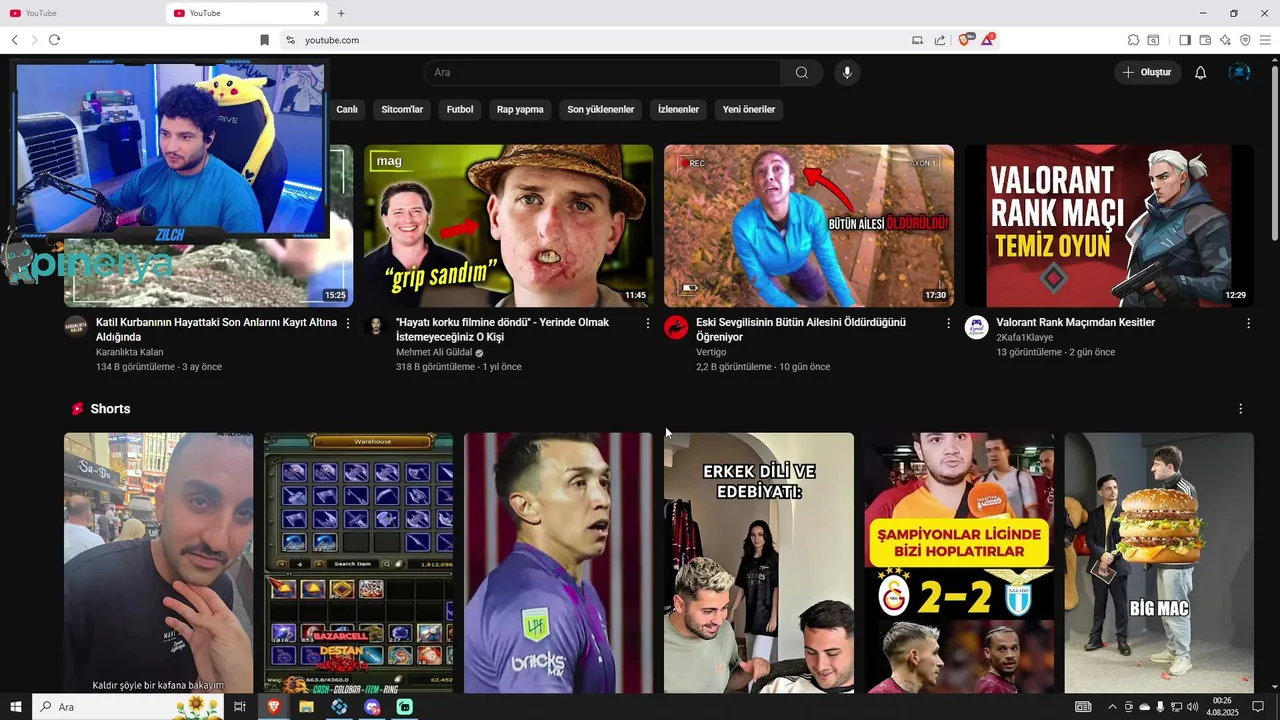Share the page via the share icon
1280x720 pixels.
pyautogui.click(x=940, y=40)
